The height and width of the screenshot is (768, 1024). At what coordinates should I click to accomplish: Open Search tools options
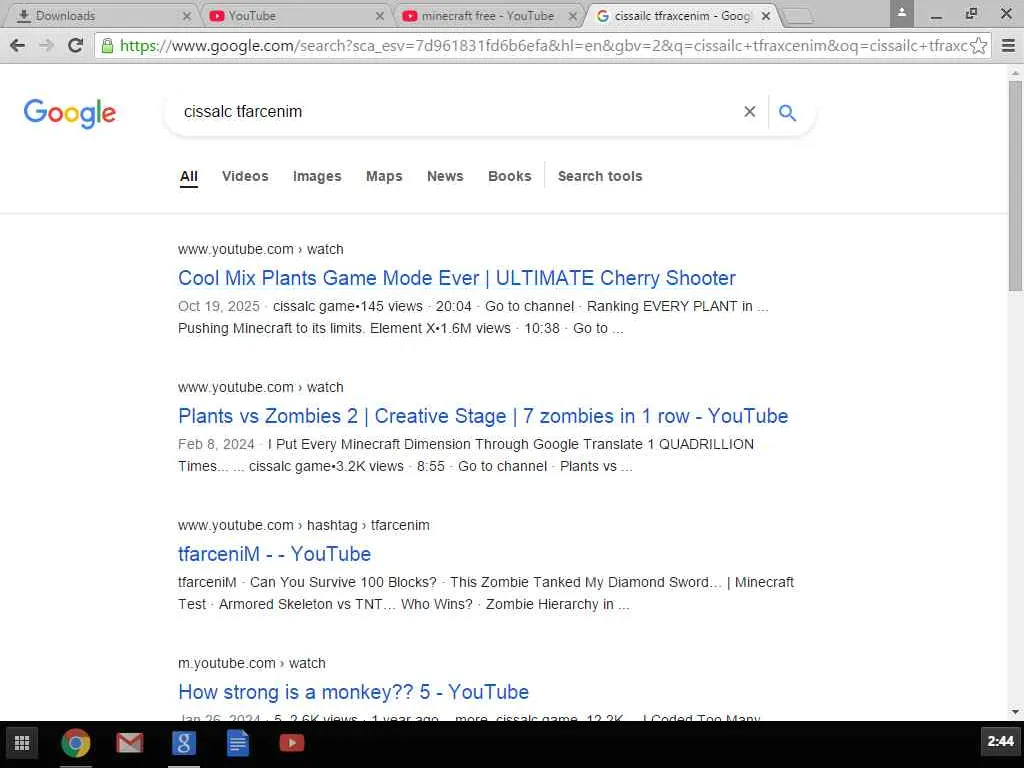(600, 176)
